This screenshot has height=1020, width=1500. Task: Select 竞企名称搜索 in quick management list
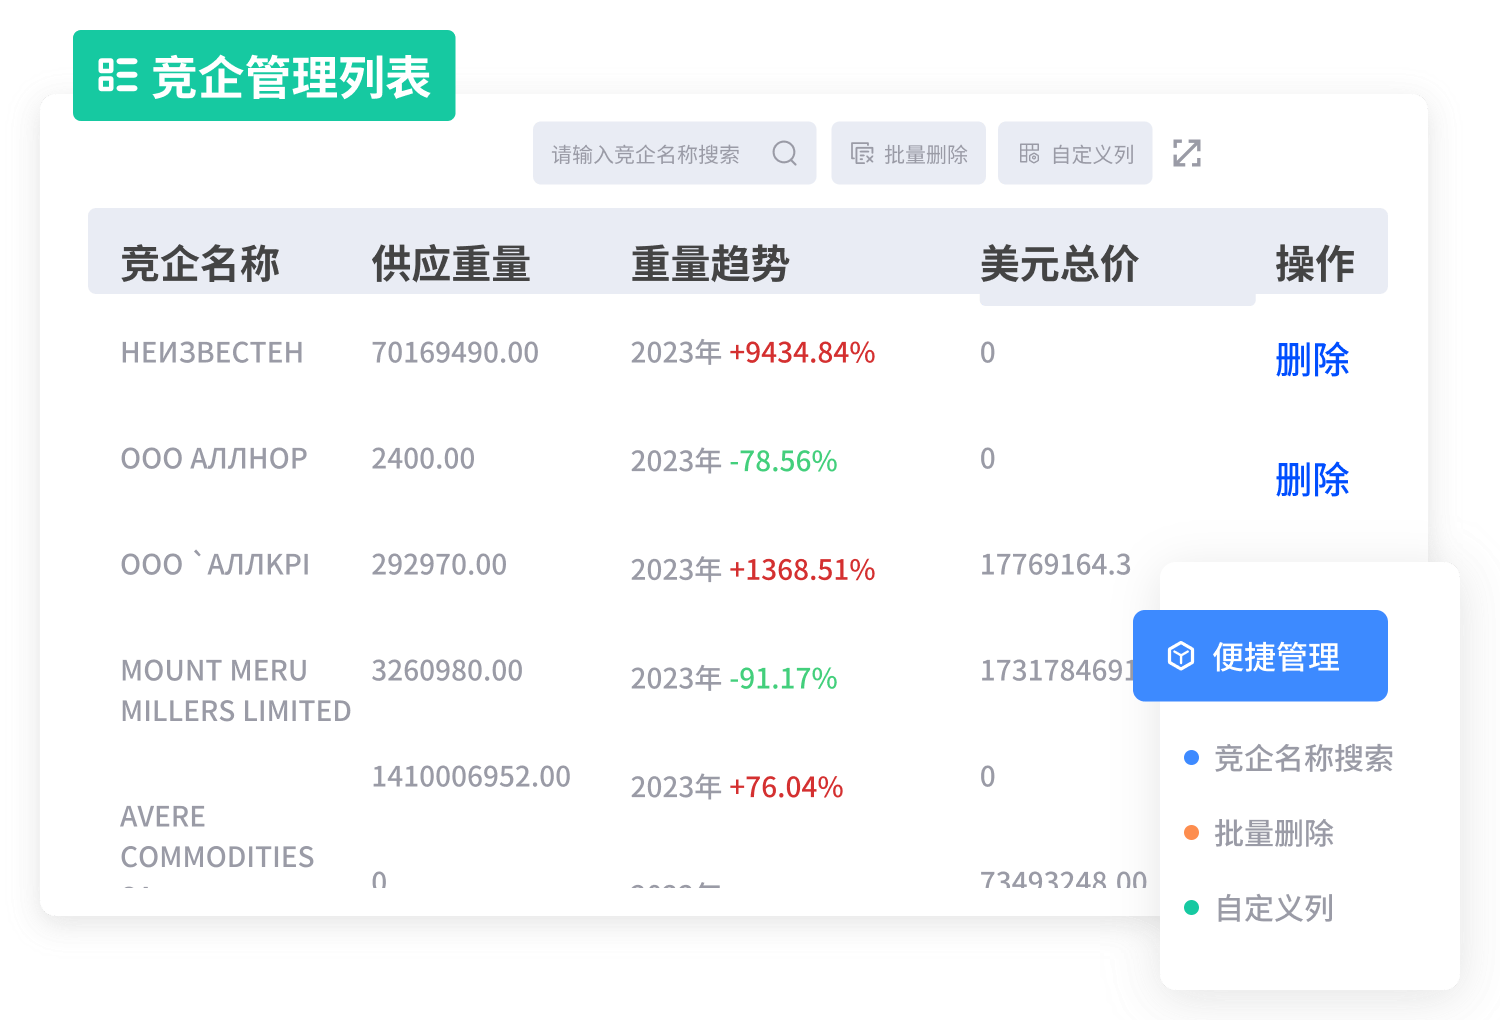[x=1303, y=758]
